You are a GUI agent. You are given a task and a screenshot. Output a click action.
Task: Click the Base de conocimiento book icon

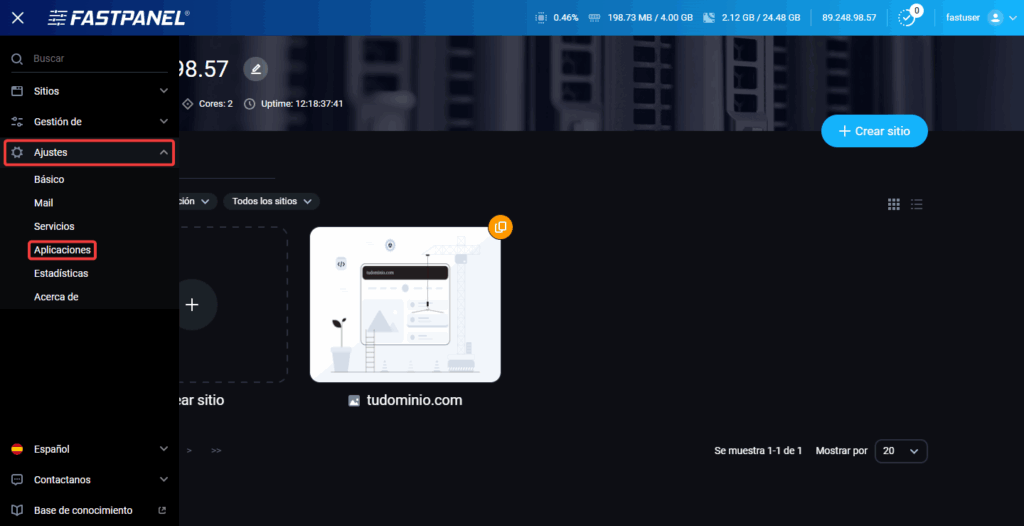click(x=18, y=510)
